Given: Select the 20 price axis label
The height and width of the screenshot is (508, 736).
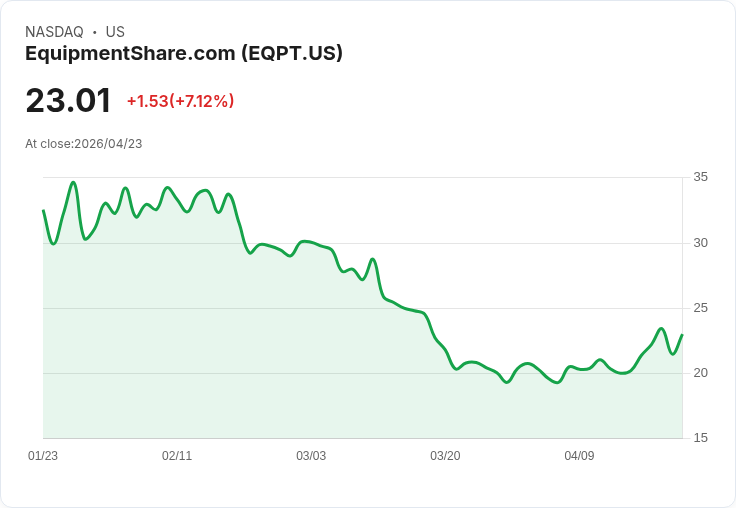Looking at the screenshot, I should (x=701, y=373).
